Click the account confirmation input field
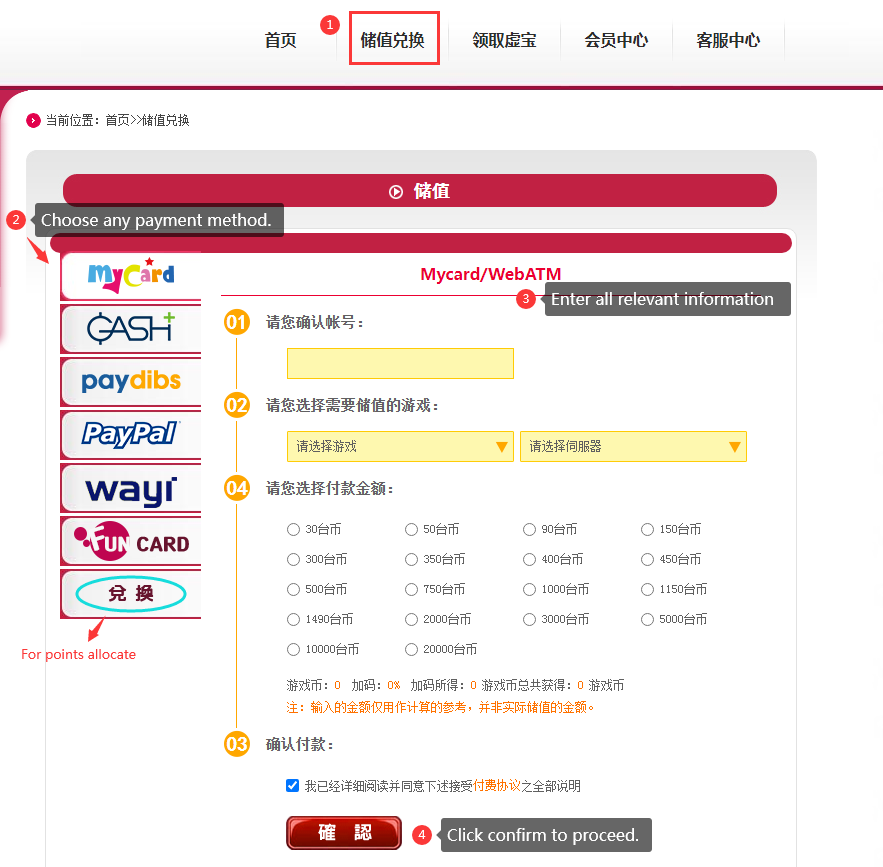This screenshot has width=883, height=867. (400, 363)
